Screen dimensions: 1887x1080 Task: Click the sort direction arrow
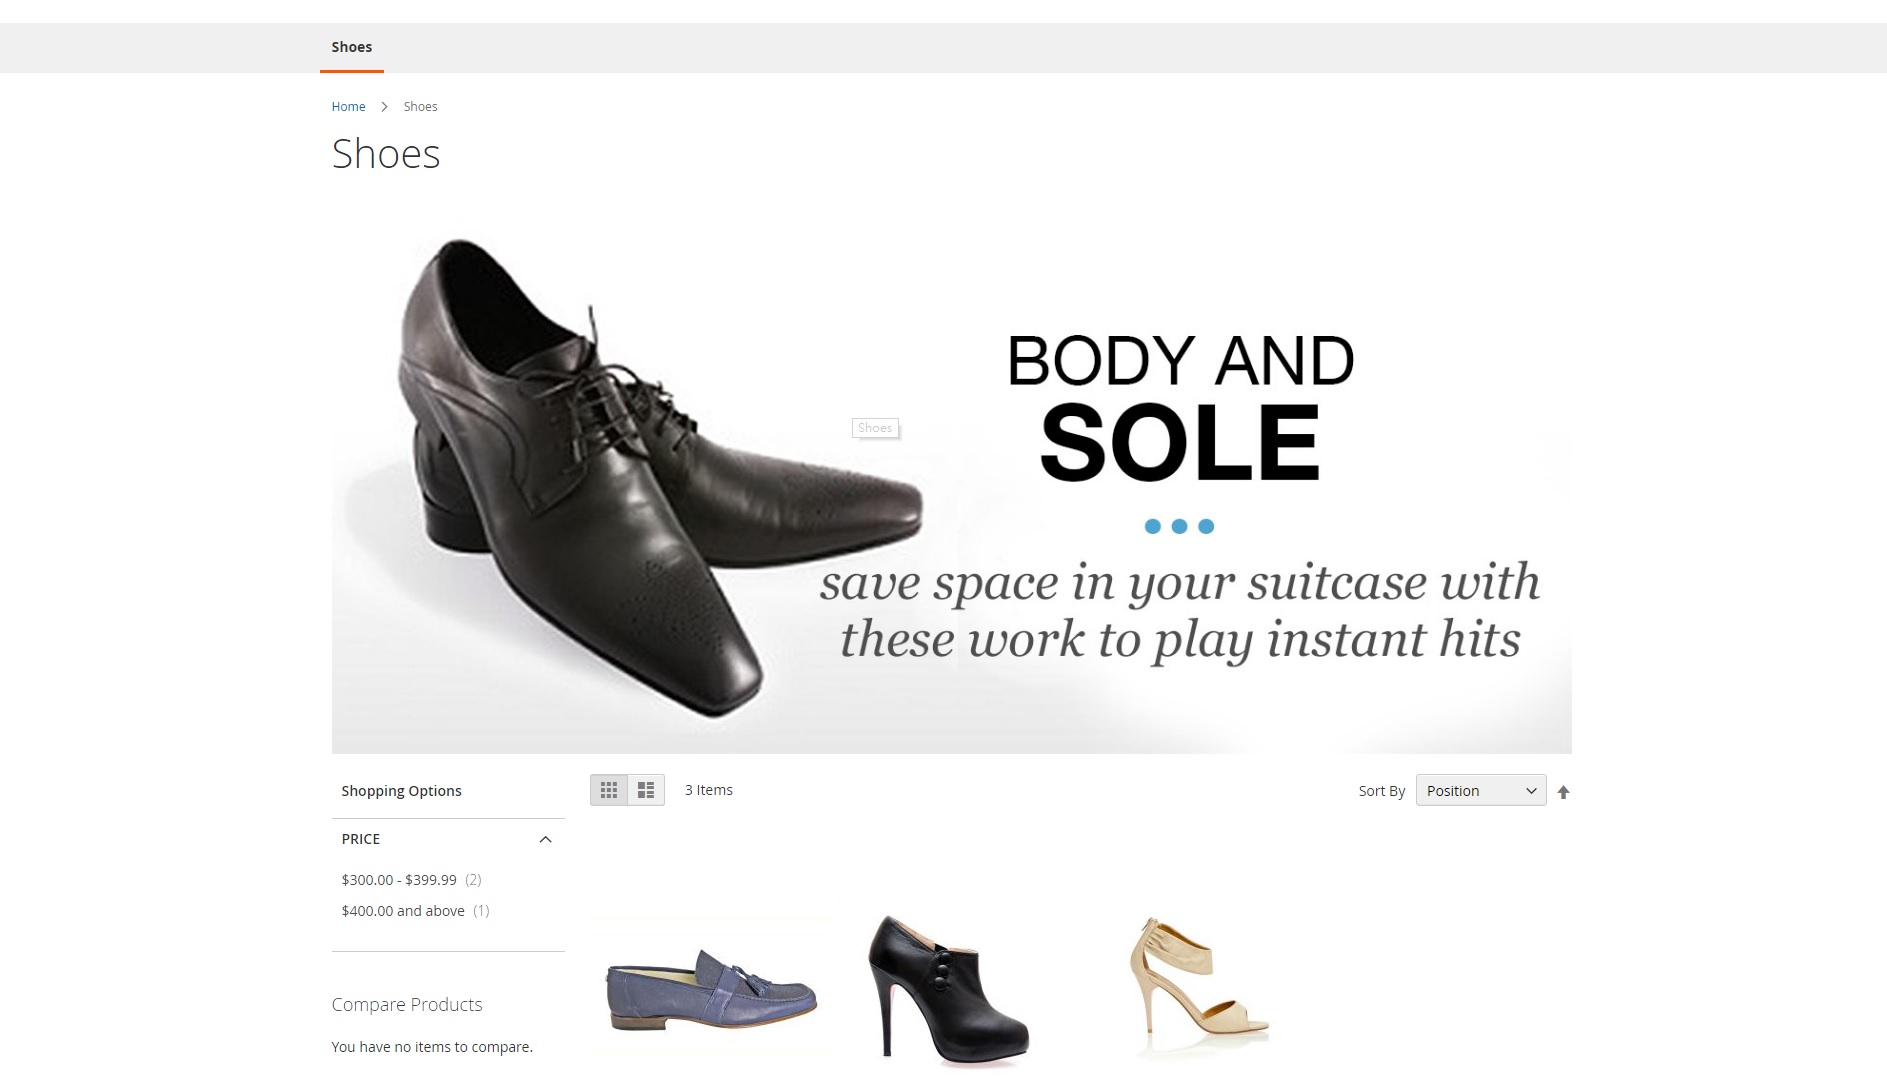[1563, 792]
